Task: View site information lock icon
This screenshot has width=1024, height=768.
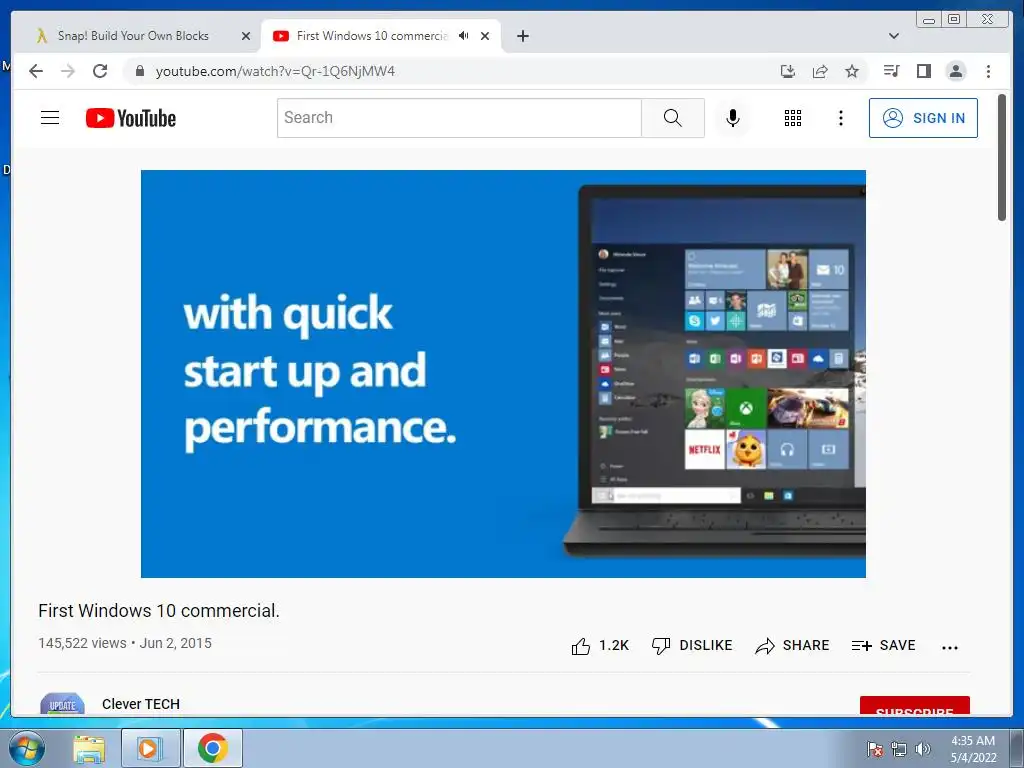Action: tap(139, 71)
